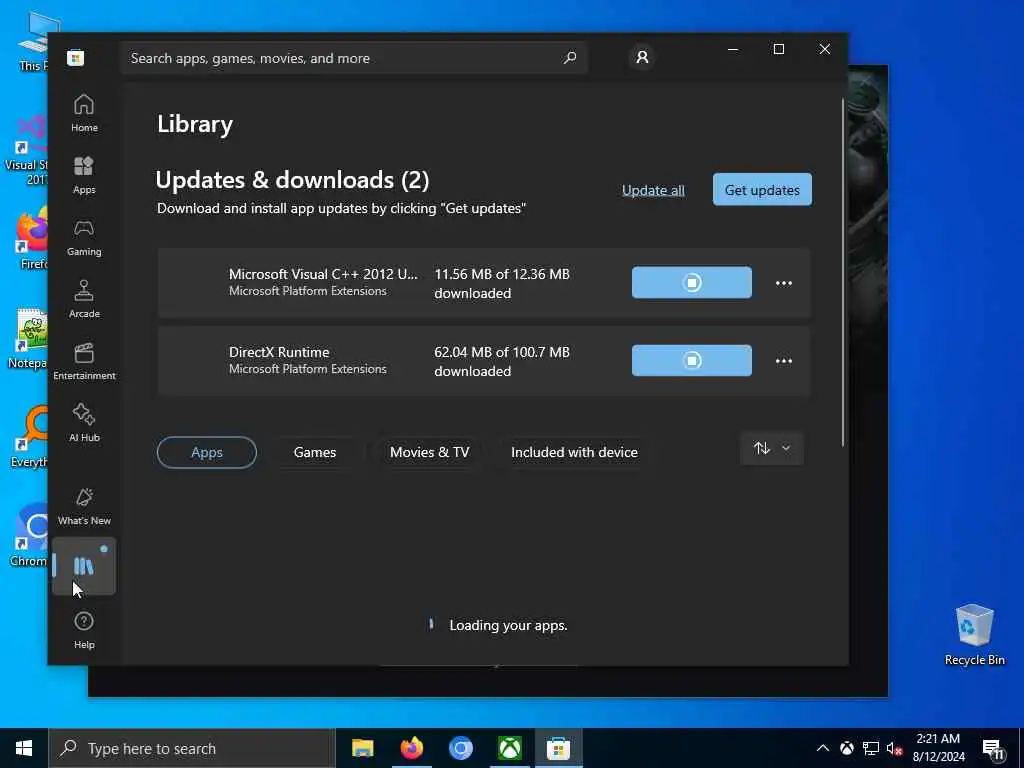This screenshot has height=768, width=1024.
Task: Minimize the Microsoft Store window
Action: pos(733,49)
